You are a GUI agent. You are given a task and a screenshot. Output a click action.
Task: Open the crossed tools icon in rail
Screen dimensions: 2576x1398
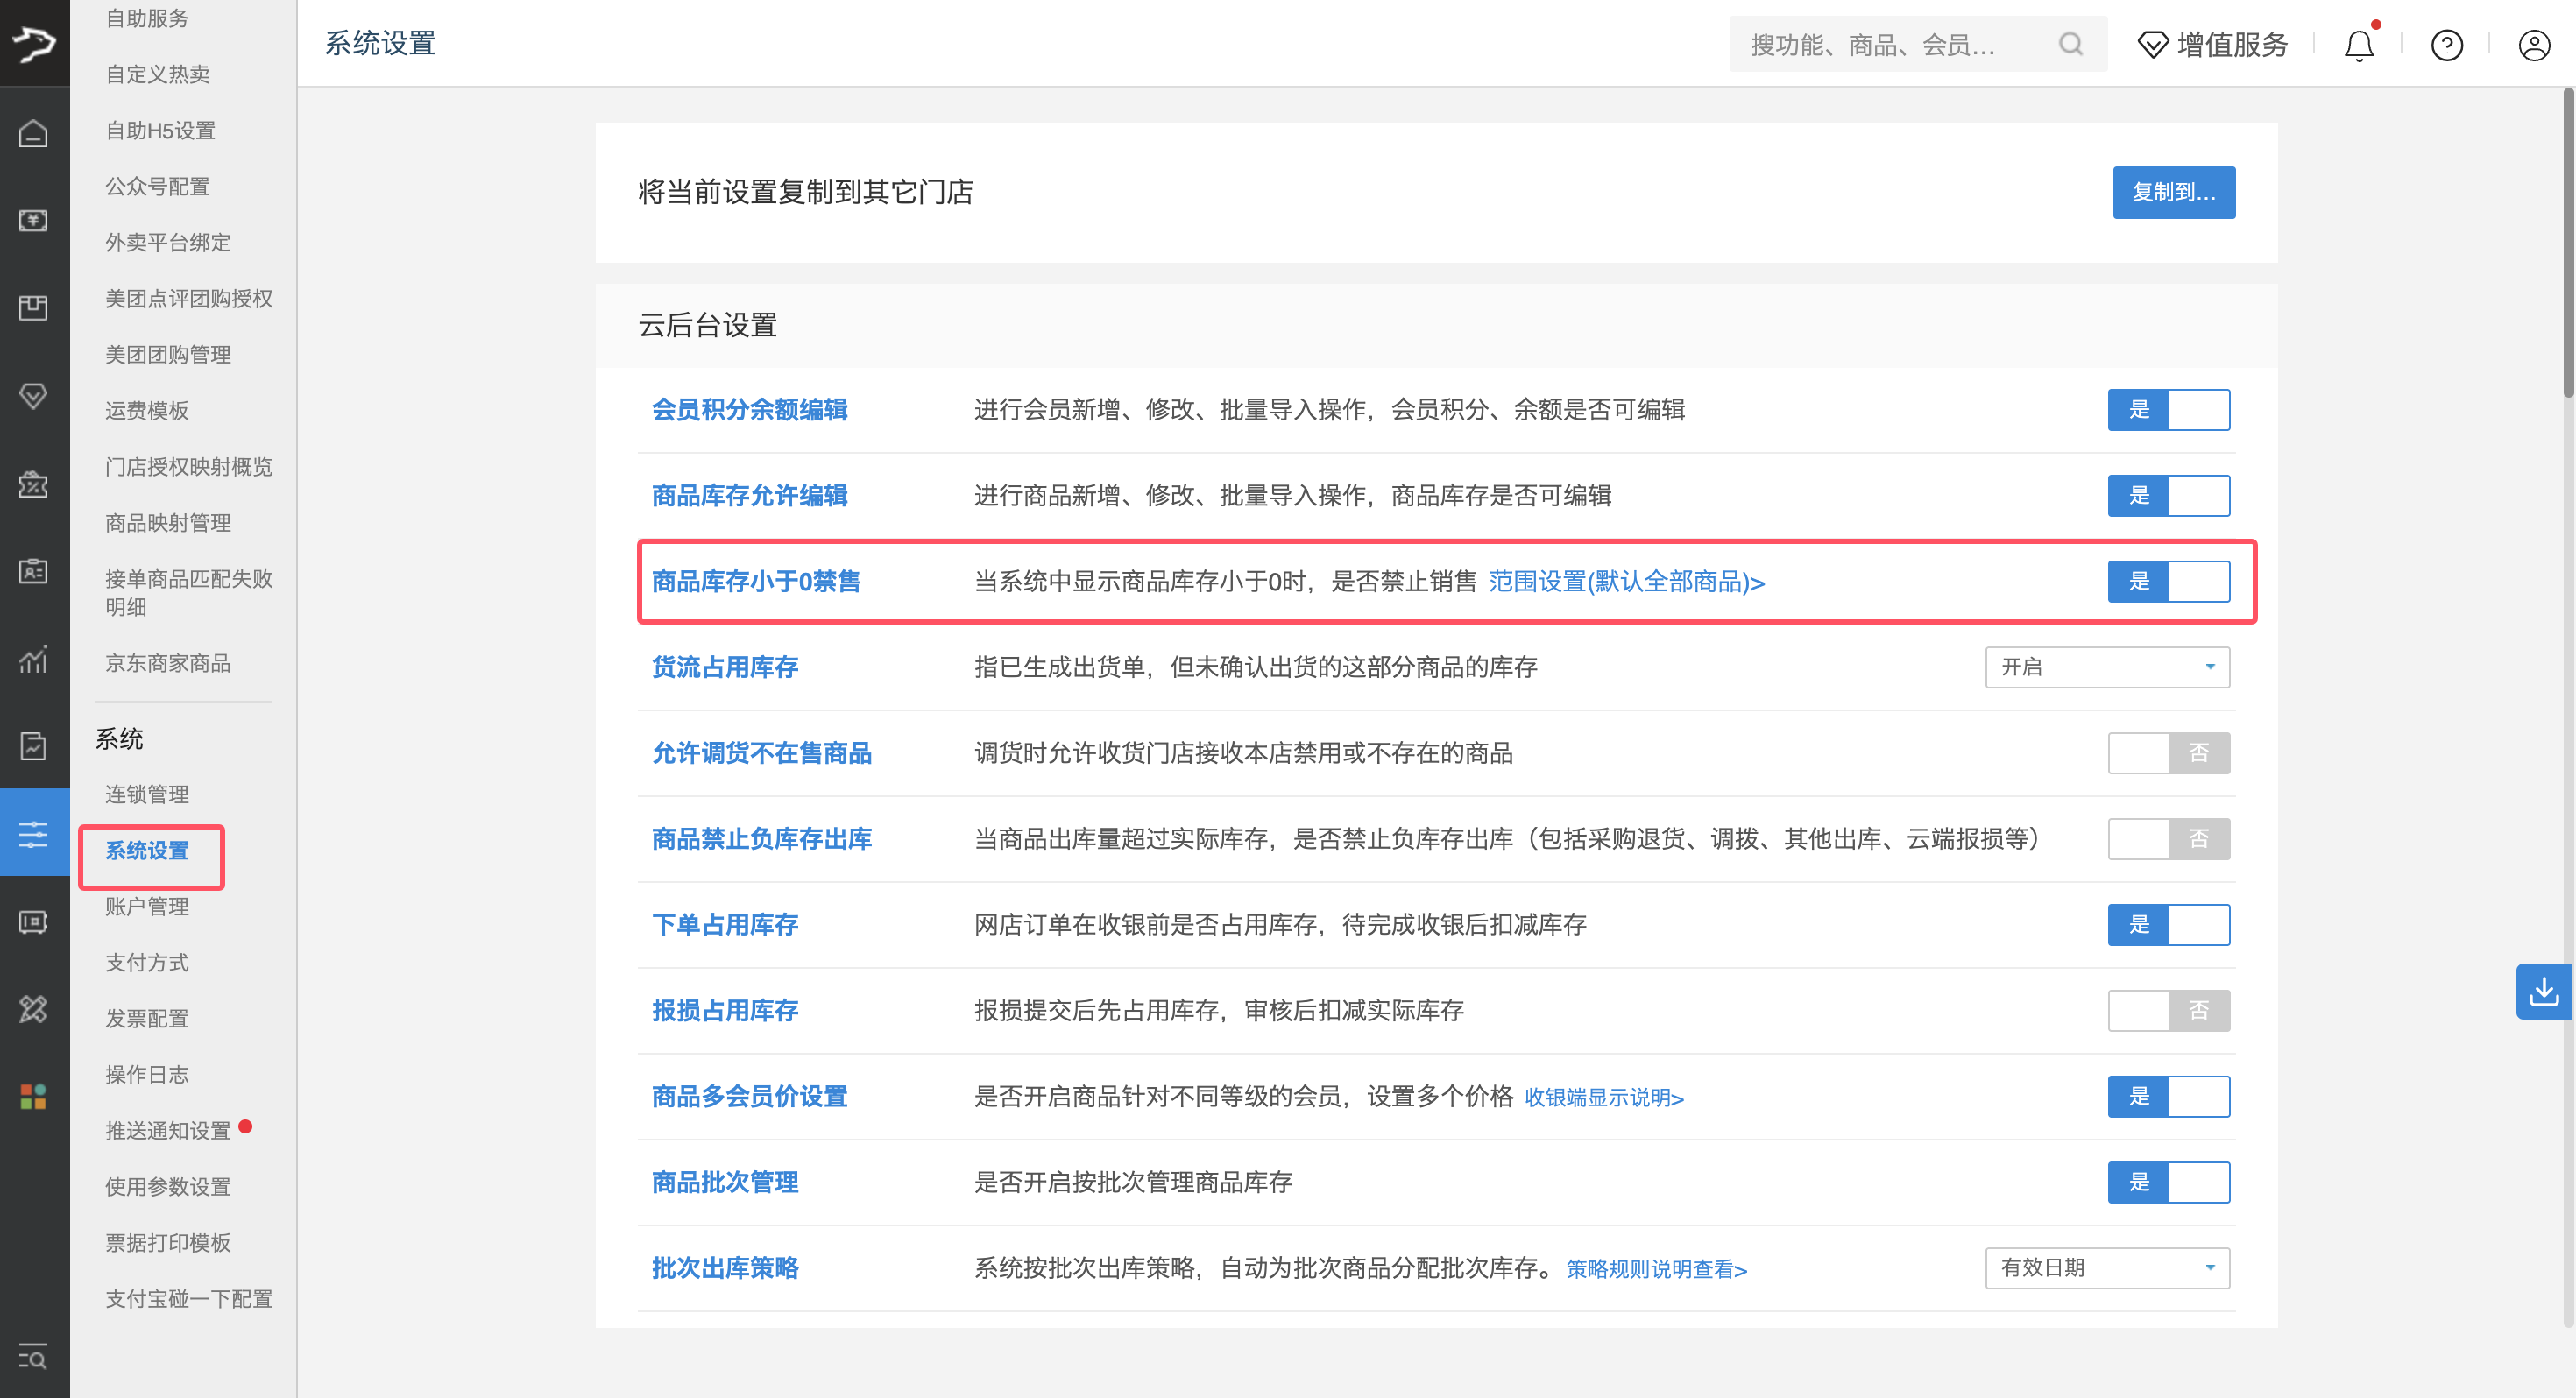click(x=34, y=1009)
